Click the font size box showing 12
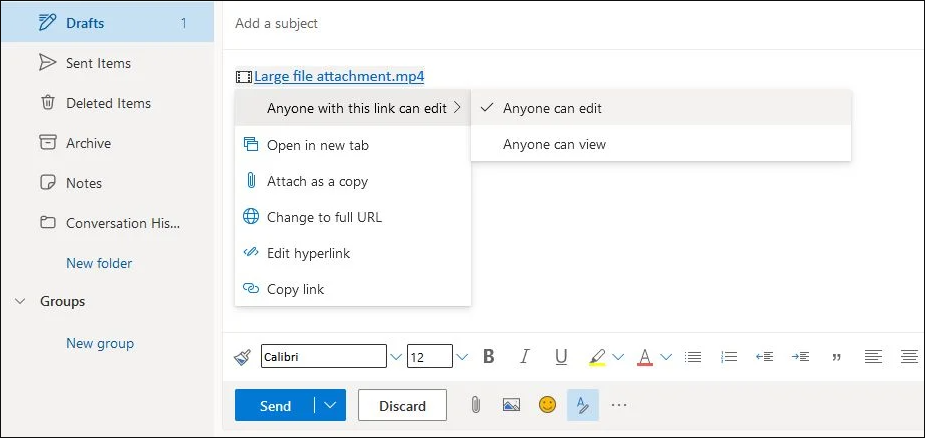This screenshot has width=925, height=438. pos(429,357)
